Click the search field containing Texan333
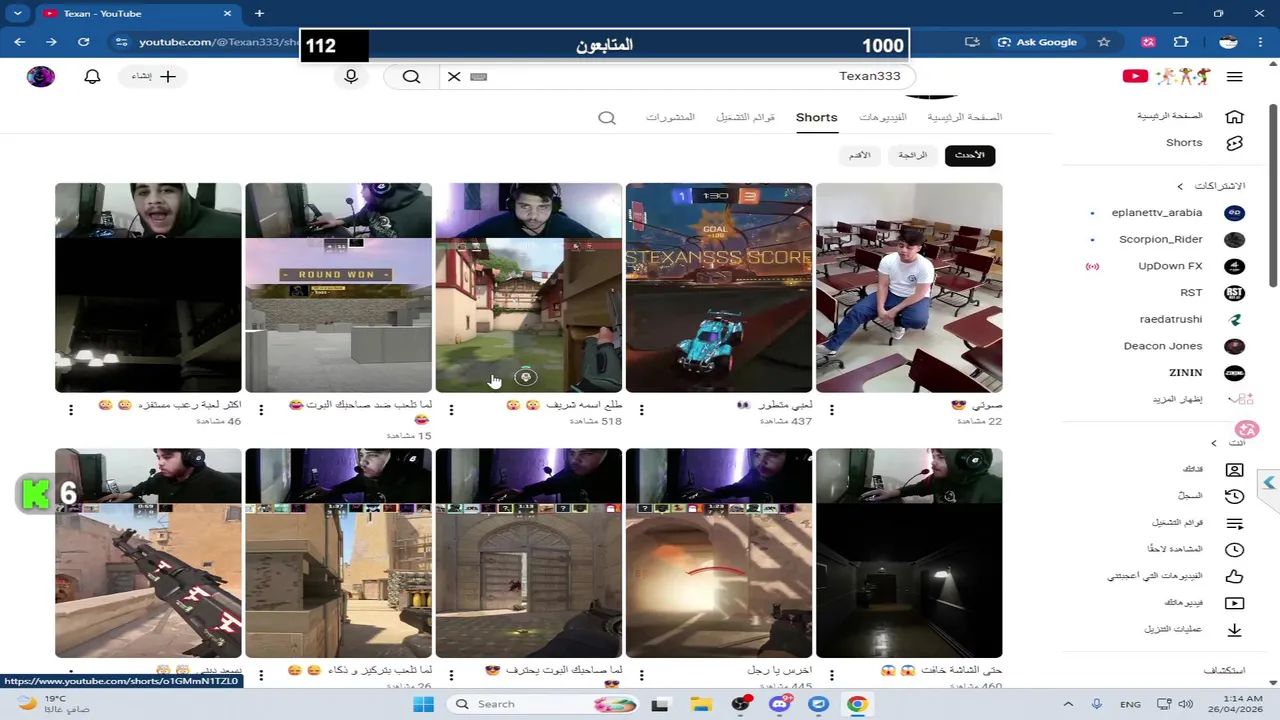The image size is (1280, 720). coord(676,77)
